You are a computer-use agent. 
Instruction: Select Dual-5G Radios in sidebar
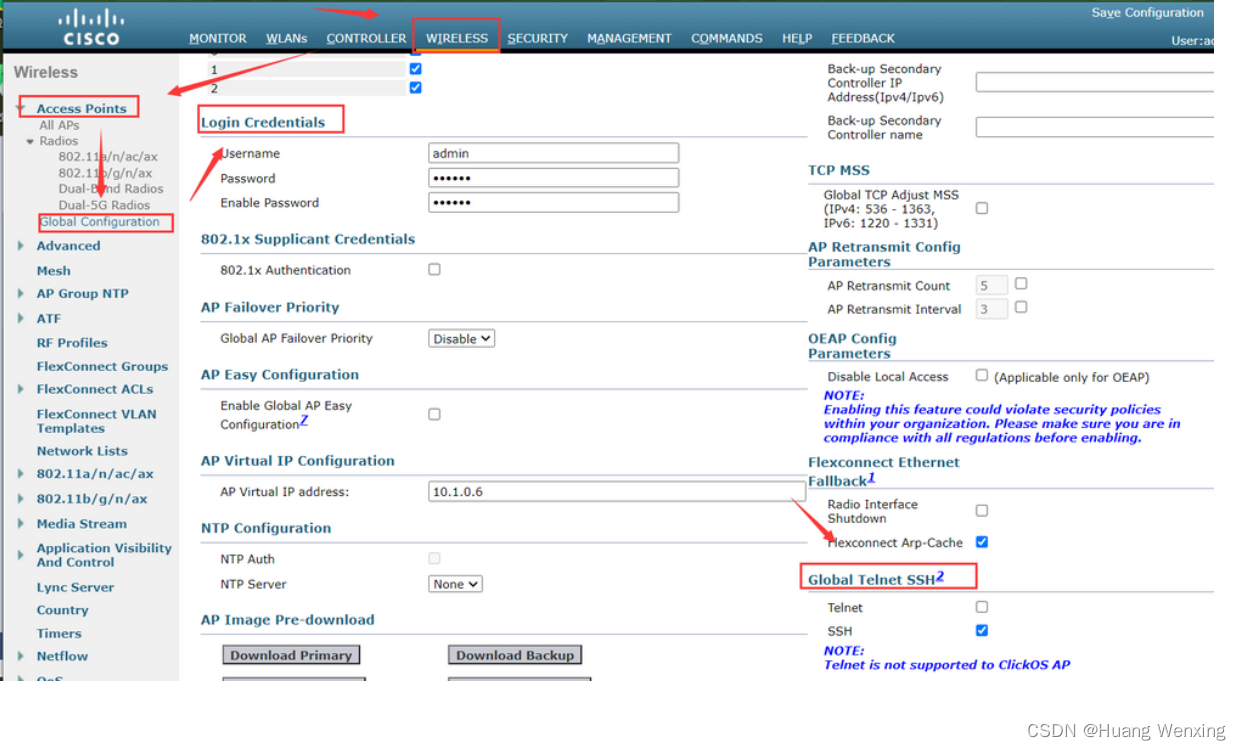(104, 205)
